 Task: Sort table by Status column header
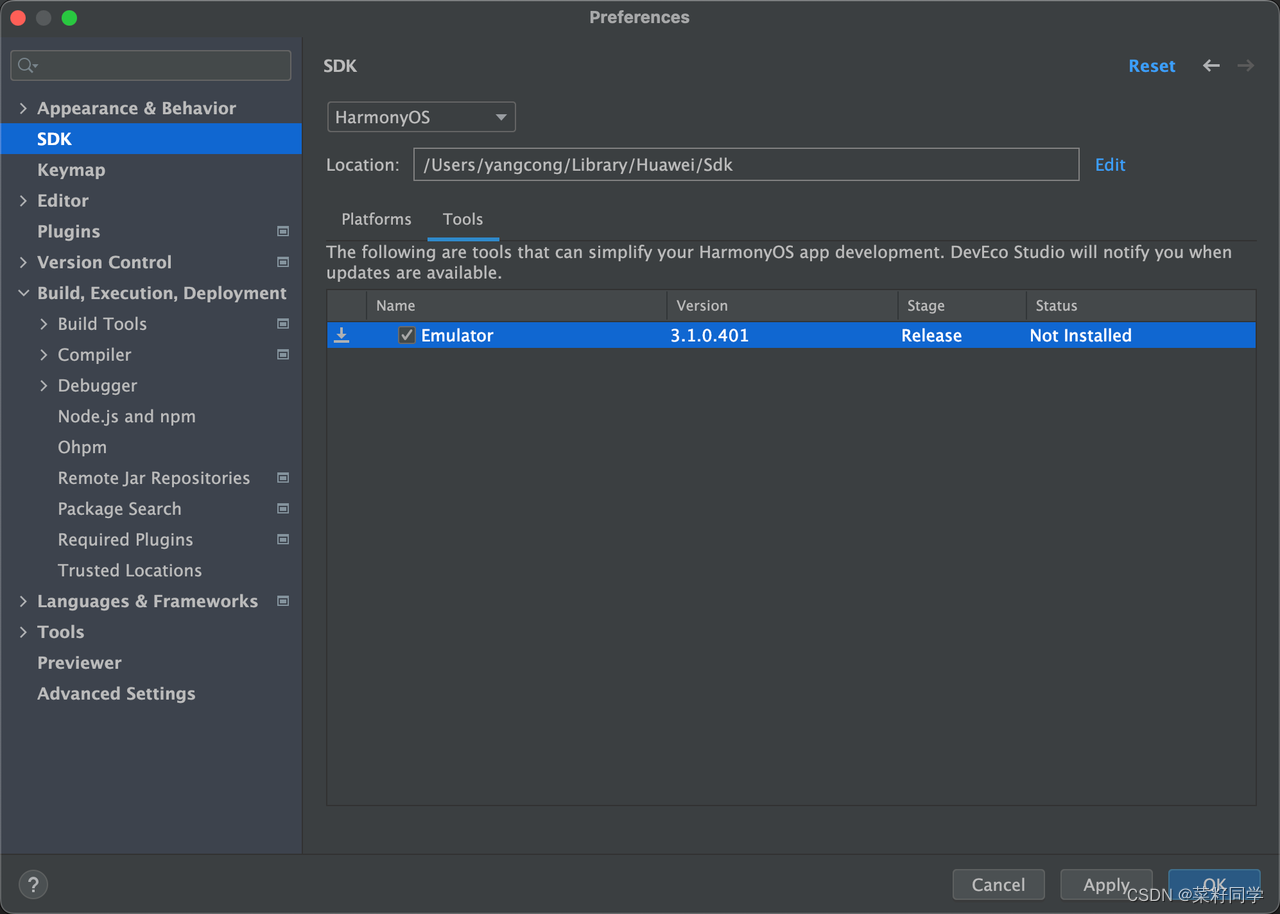[1141, 306]
